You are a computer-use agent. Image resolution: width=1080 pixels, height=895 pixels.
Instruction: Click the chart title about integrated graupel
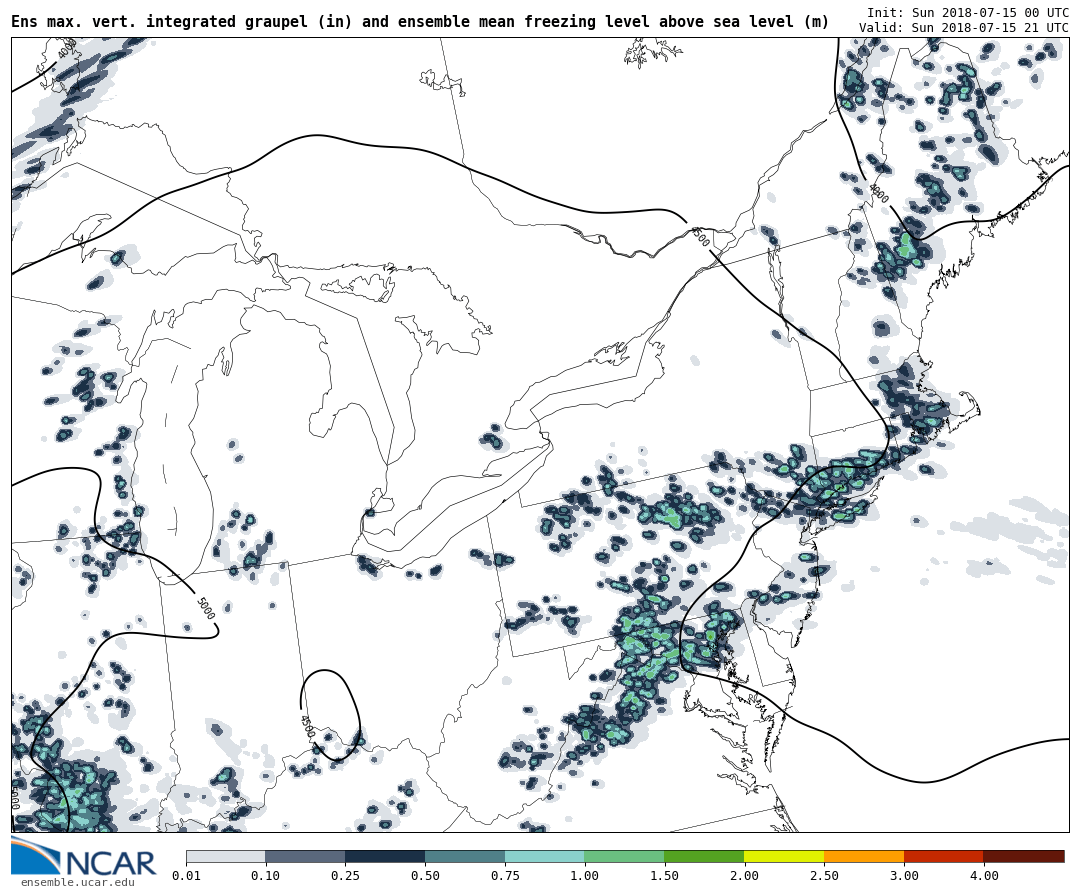click(x=420, y=22)
